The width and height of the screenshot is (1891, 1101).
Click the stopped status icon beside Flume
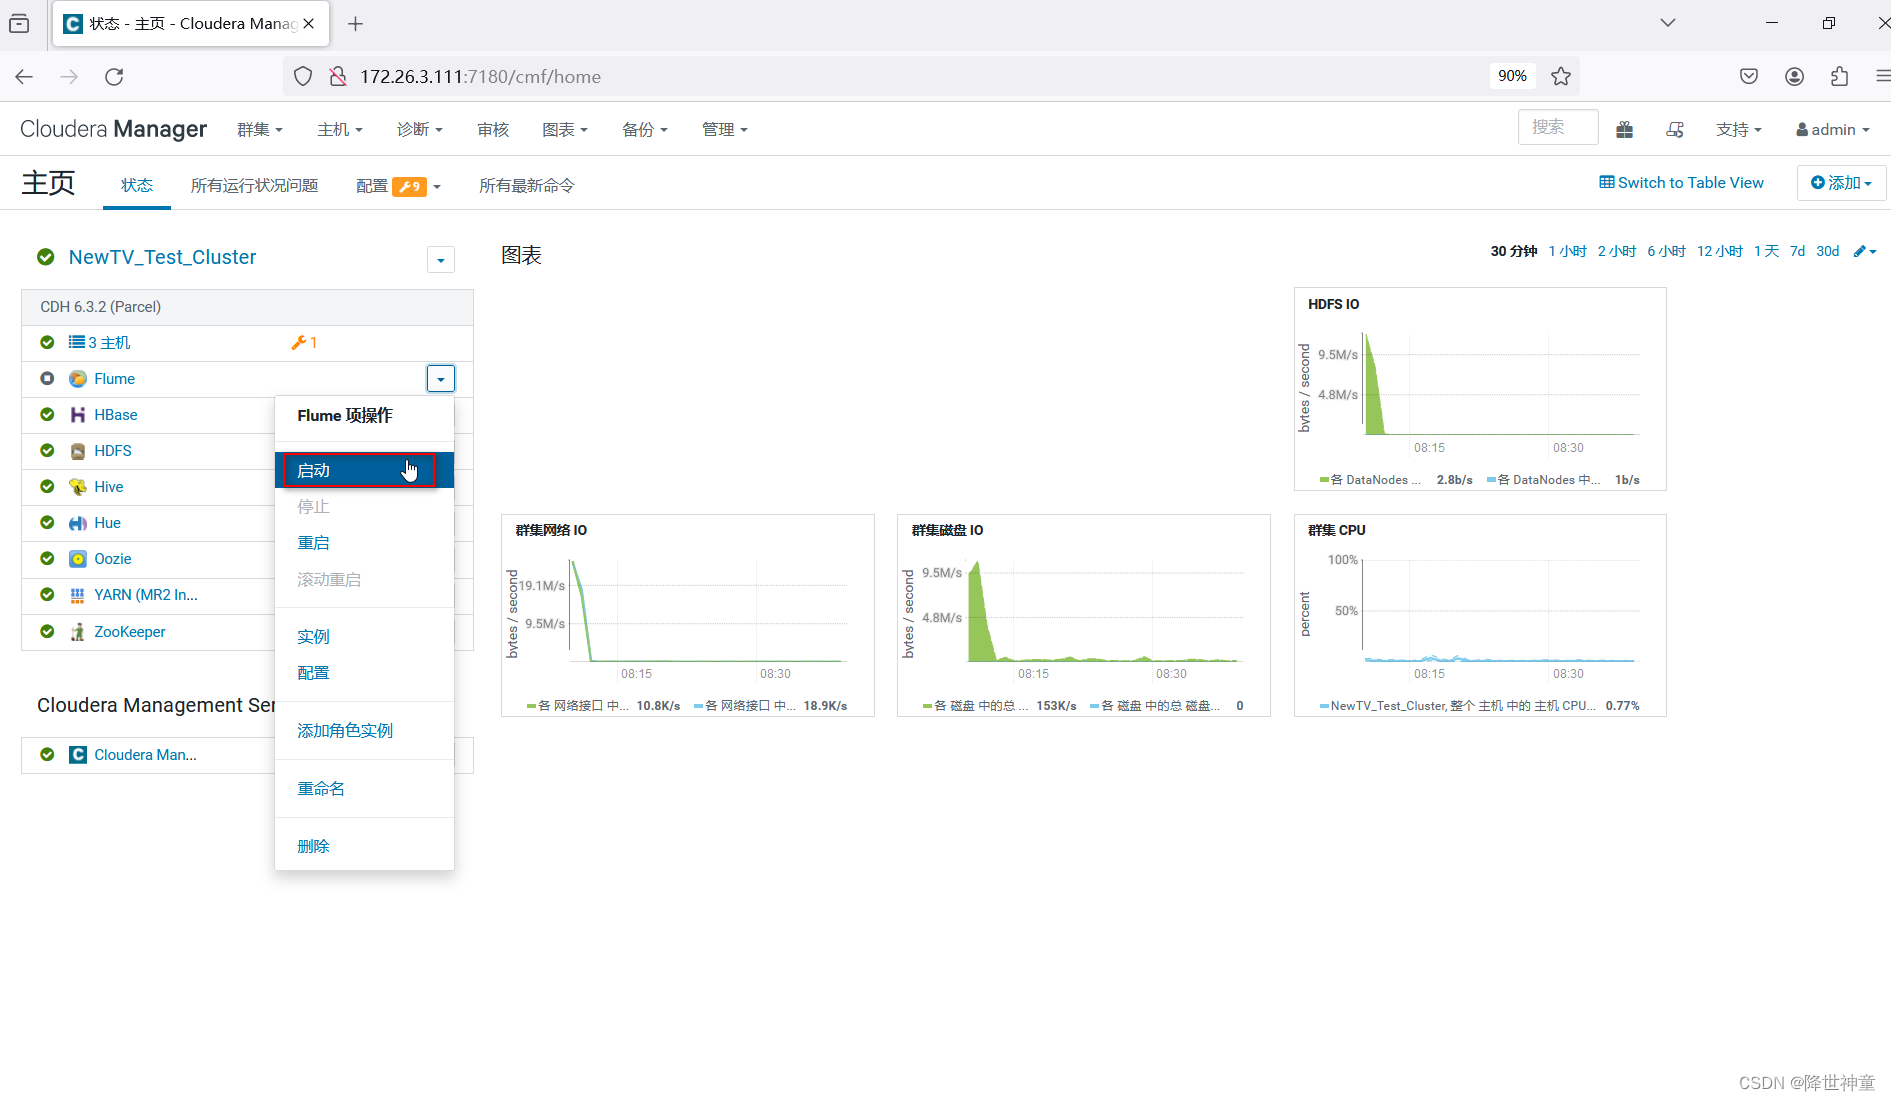(x=47, y=379)
